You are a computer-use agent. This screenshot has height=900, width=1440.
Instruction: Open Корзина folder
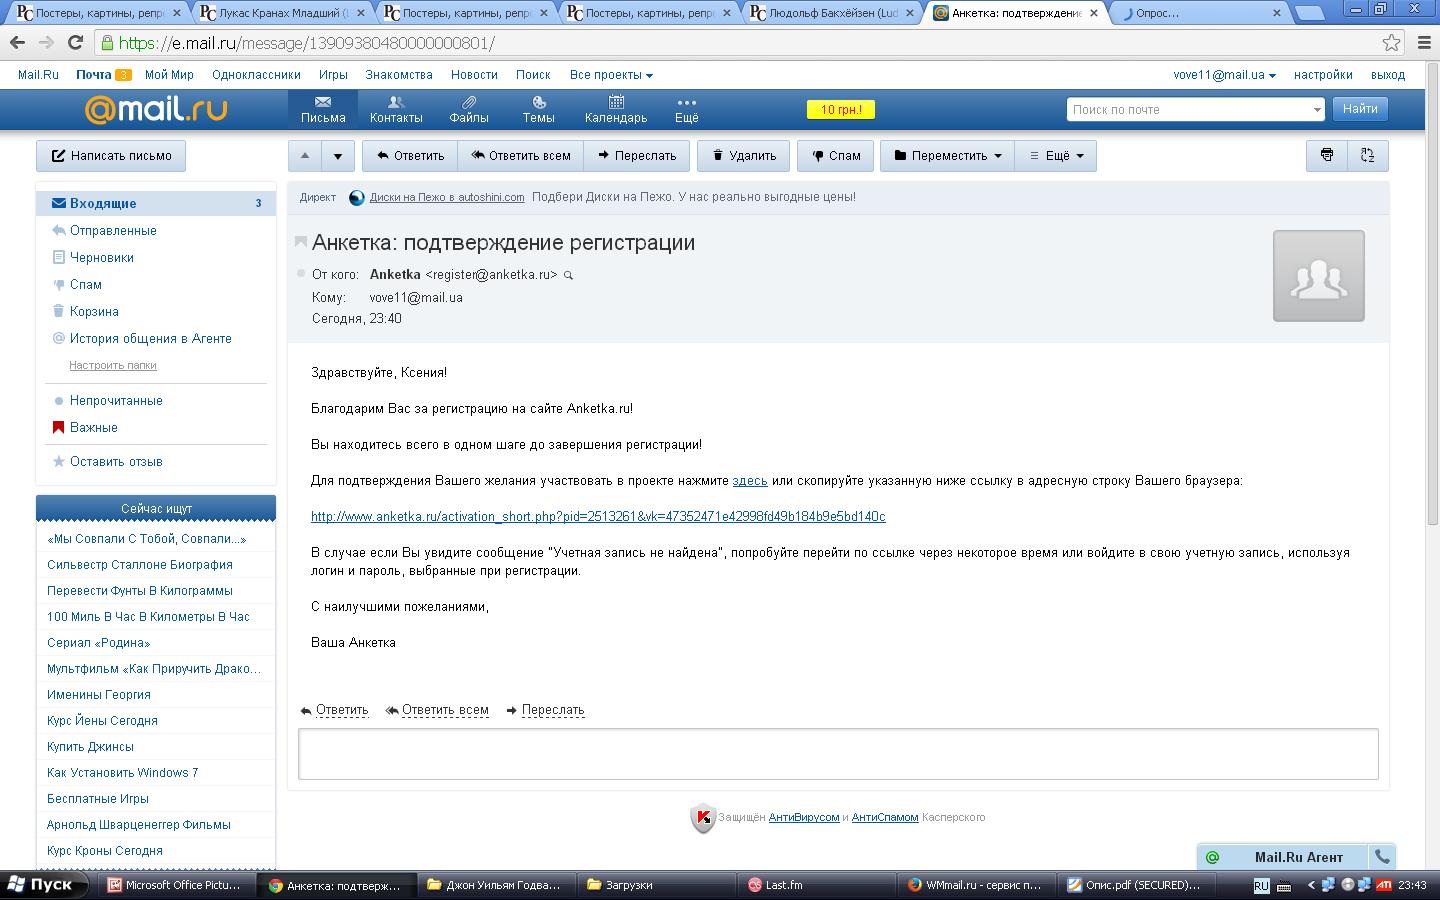tap(94, 311)
